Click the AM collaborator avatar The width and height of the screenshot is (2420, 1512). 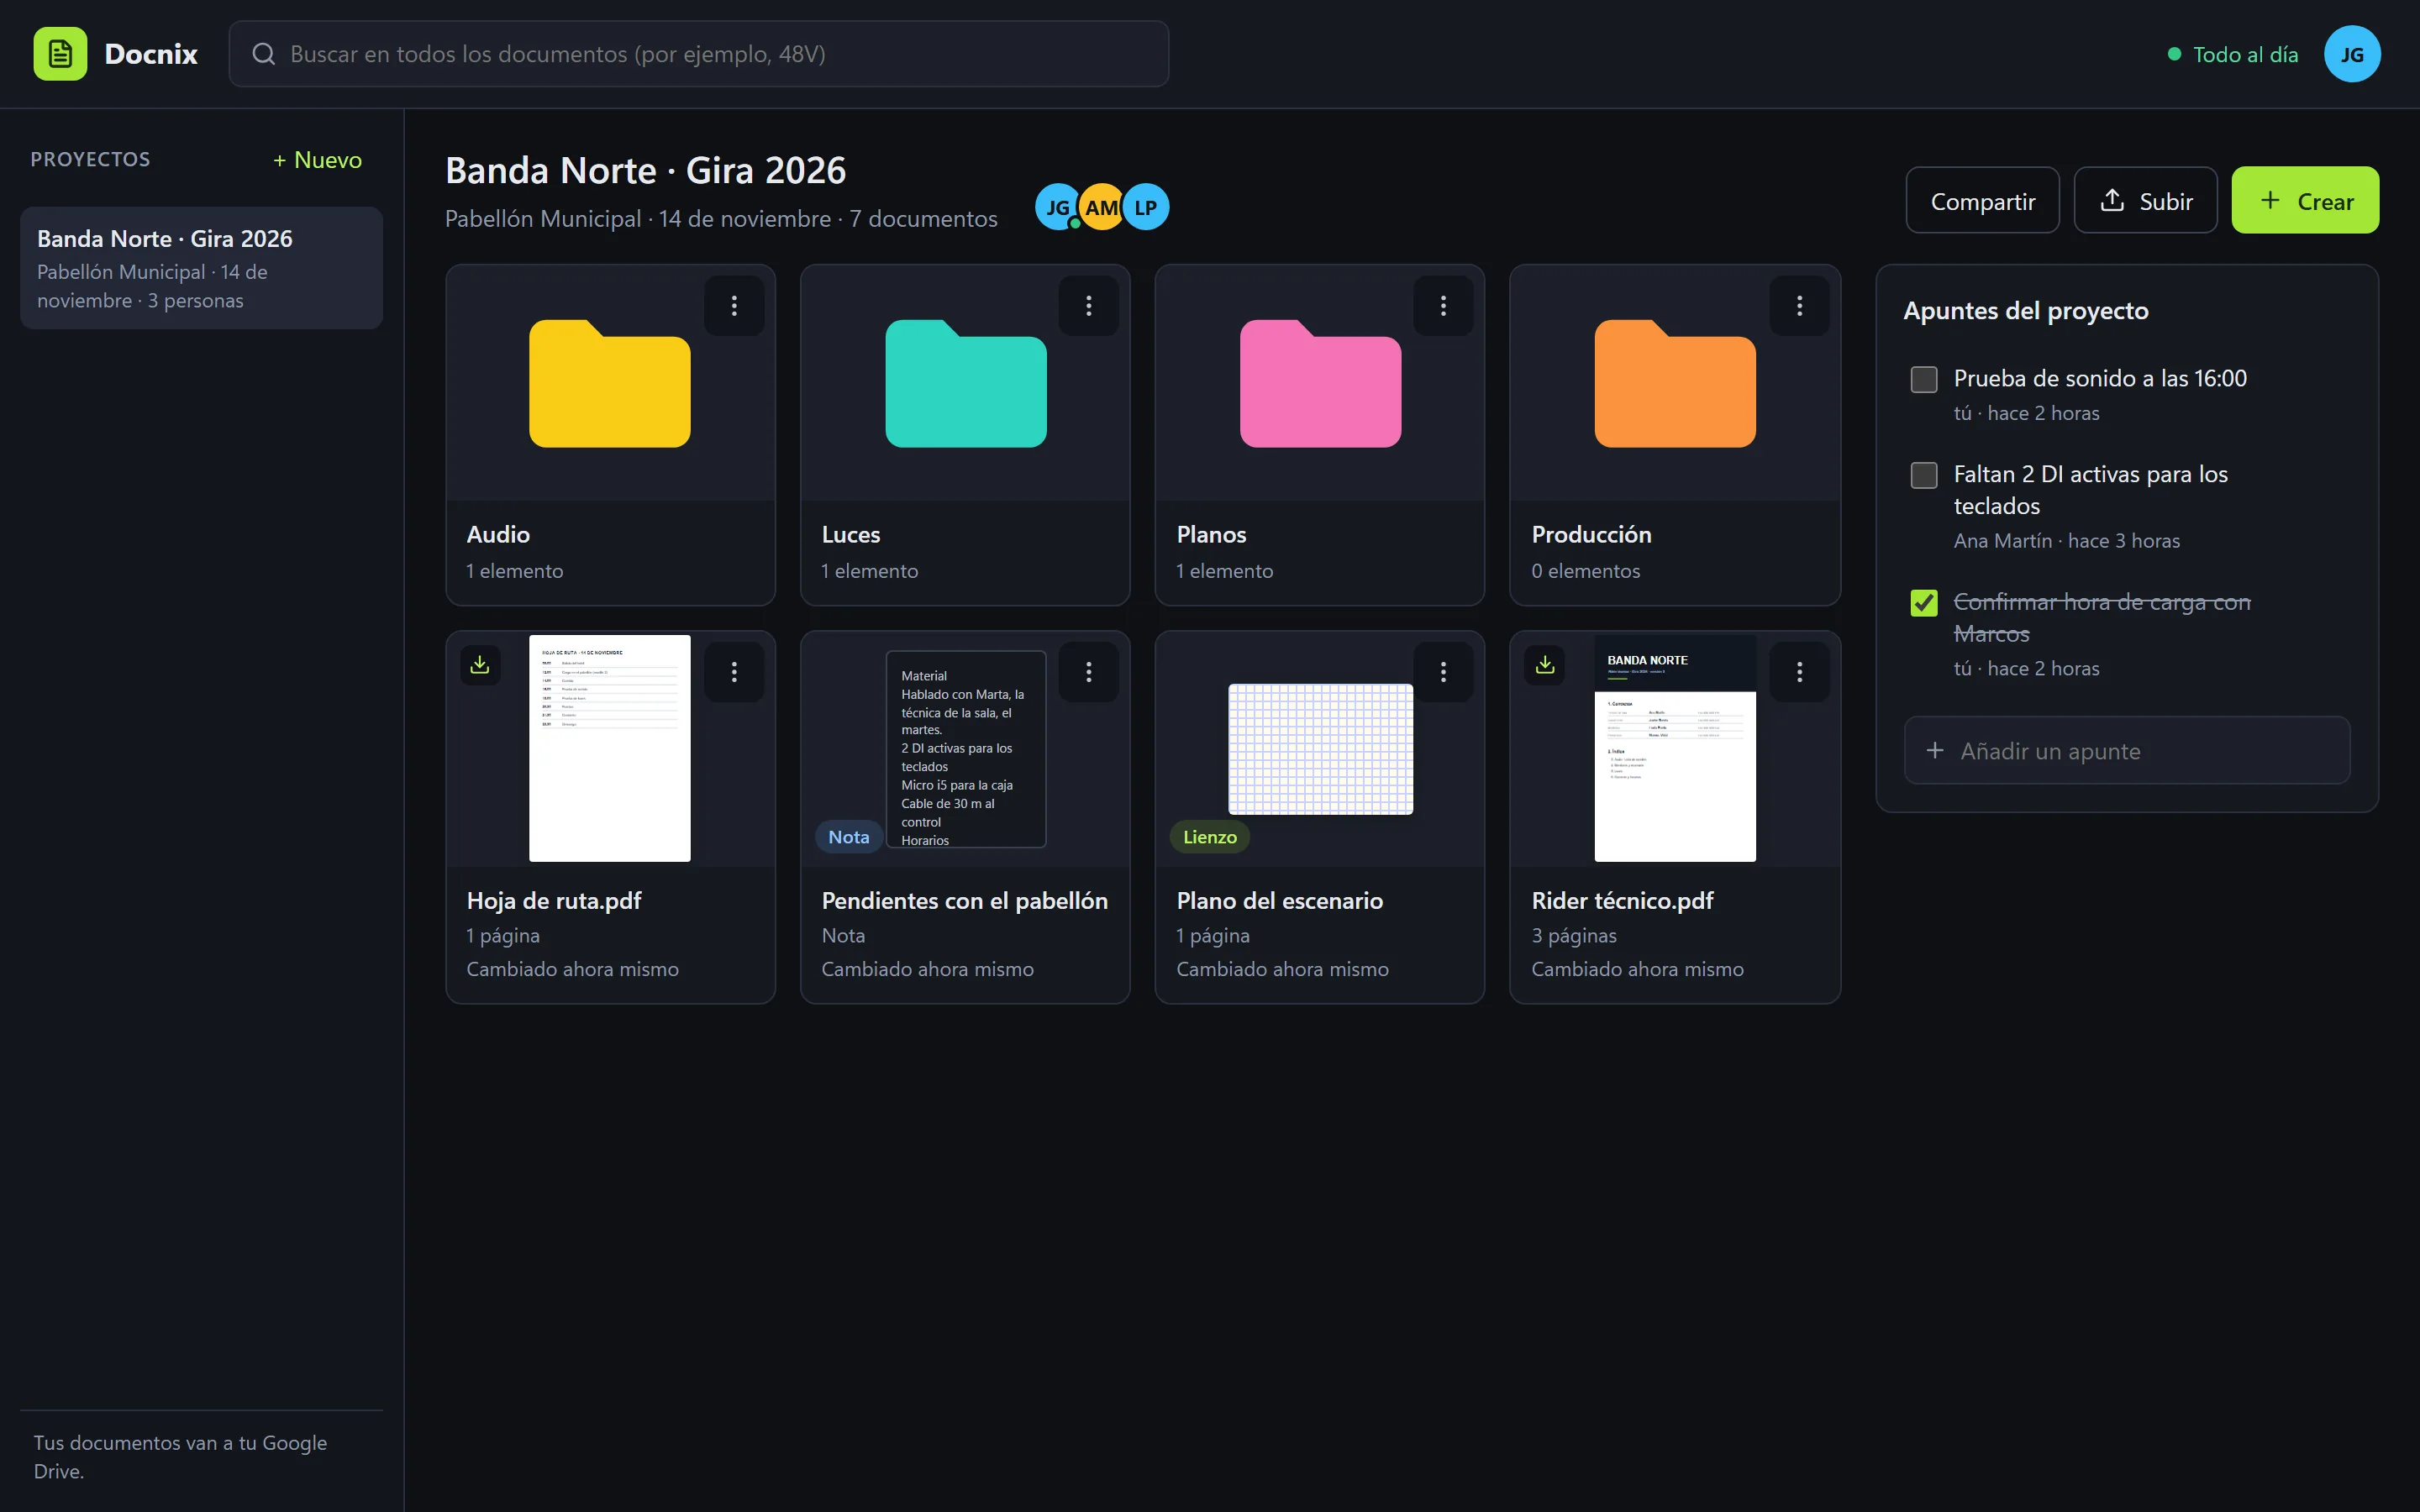[1102, 207]
